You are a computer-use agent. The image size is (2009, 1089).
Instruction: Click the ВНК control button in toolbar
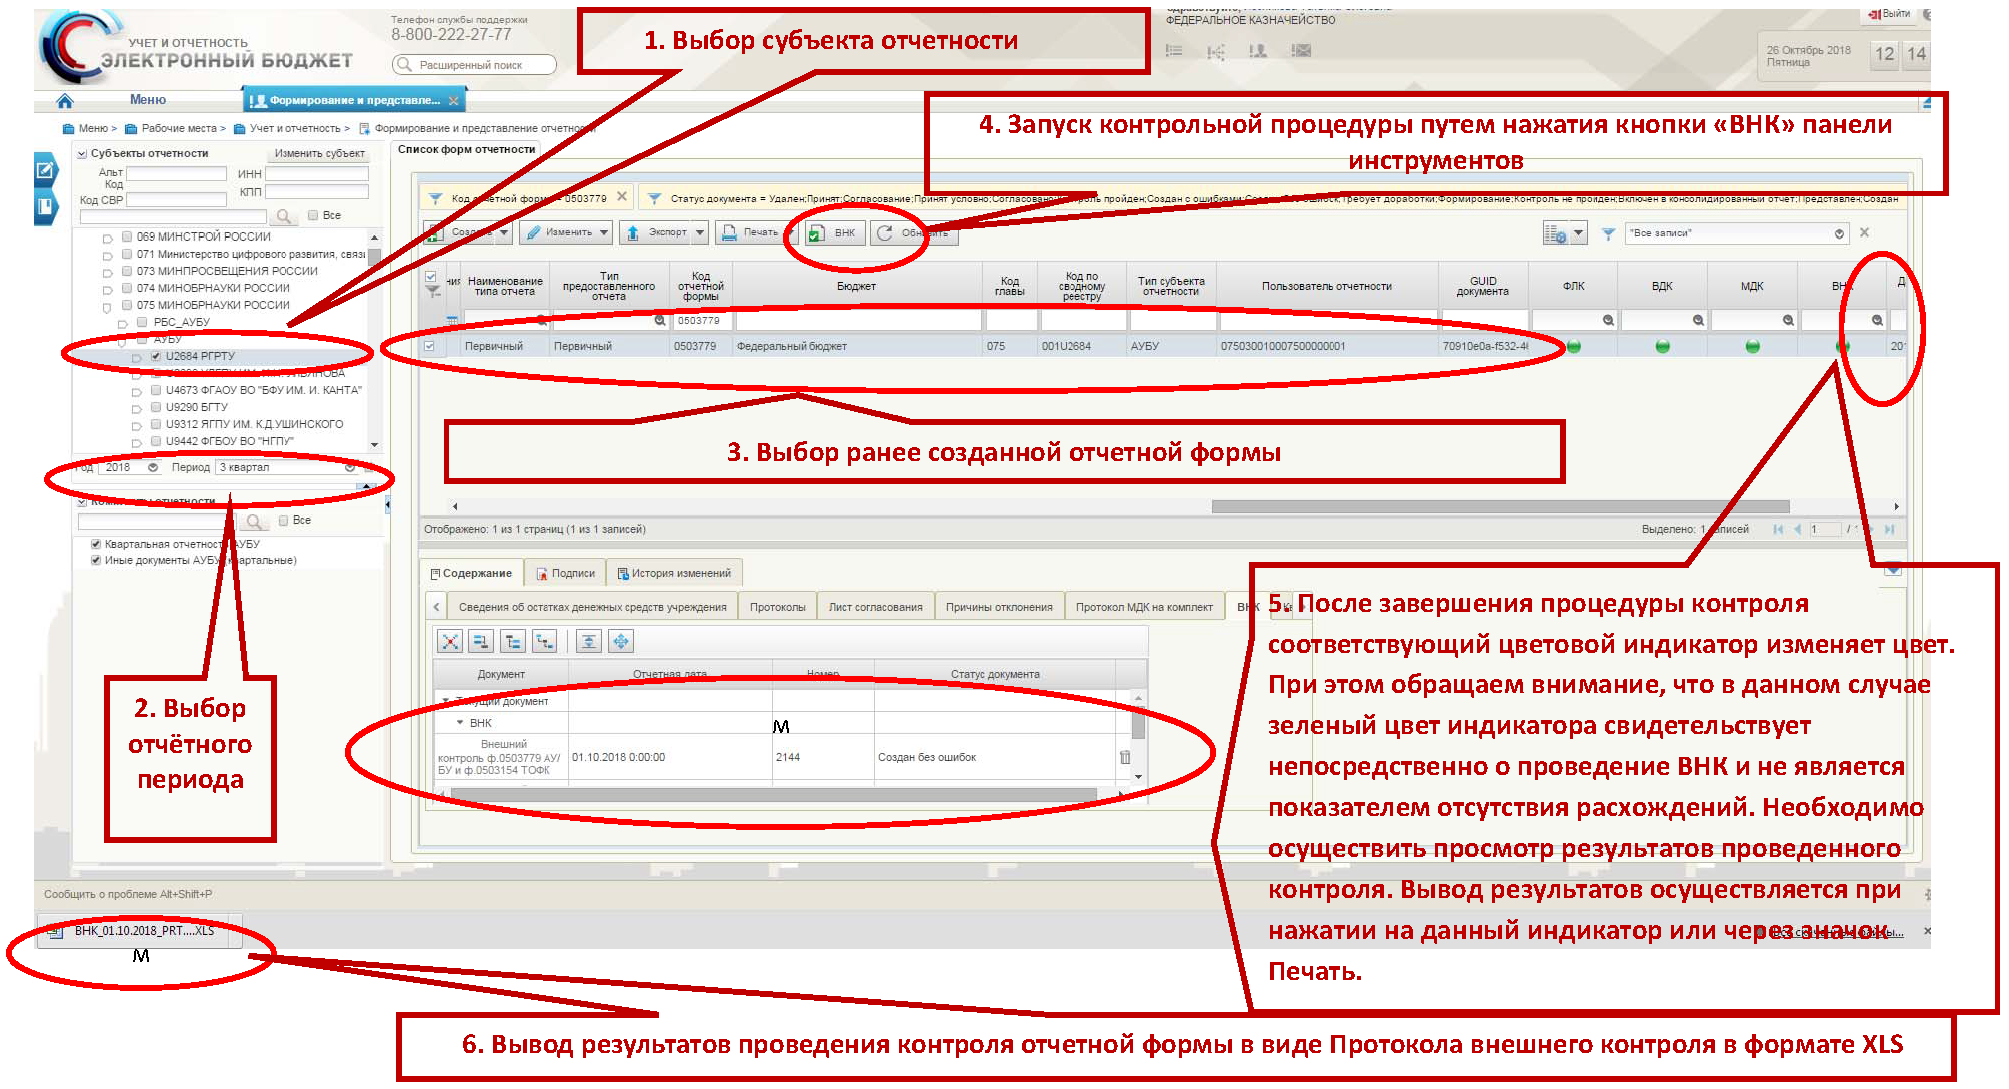tap(833, 233)
